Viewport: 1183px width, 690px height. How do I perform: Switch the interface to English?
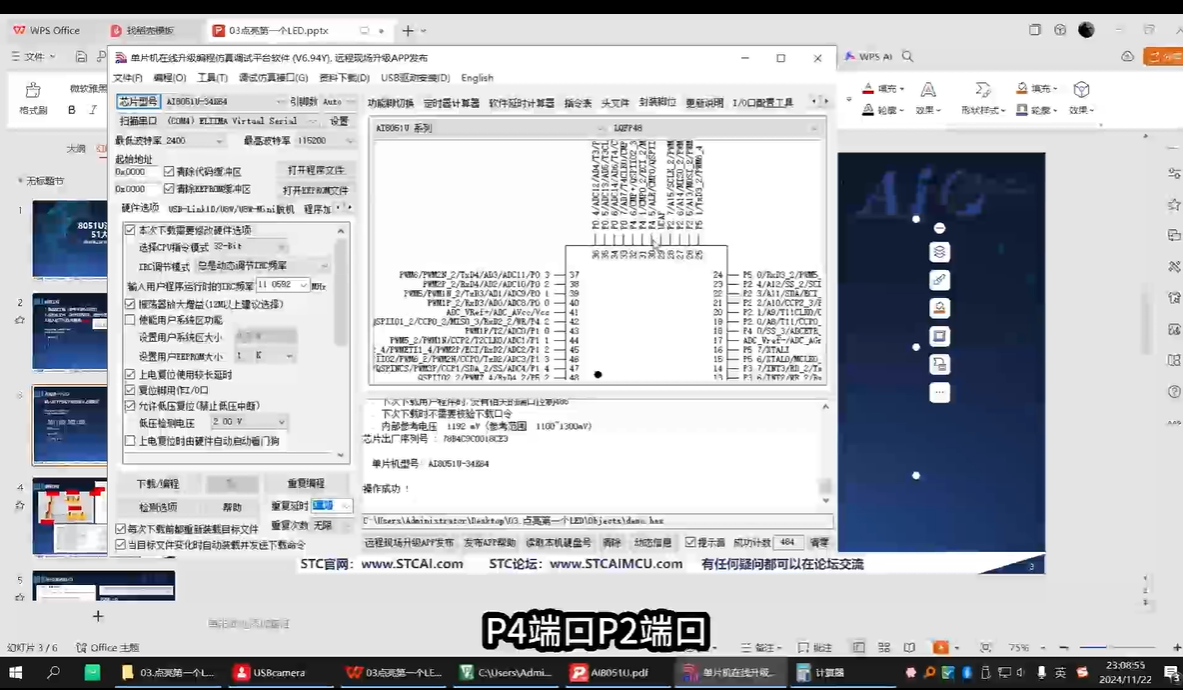point(477,78)
